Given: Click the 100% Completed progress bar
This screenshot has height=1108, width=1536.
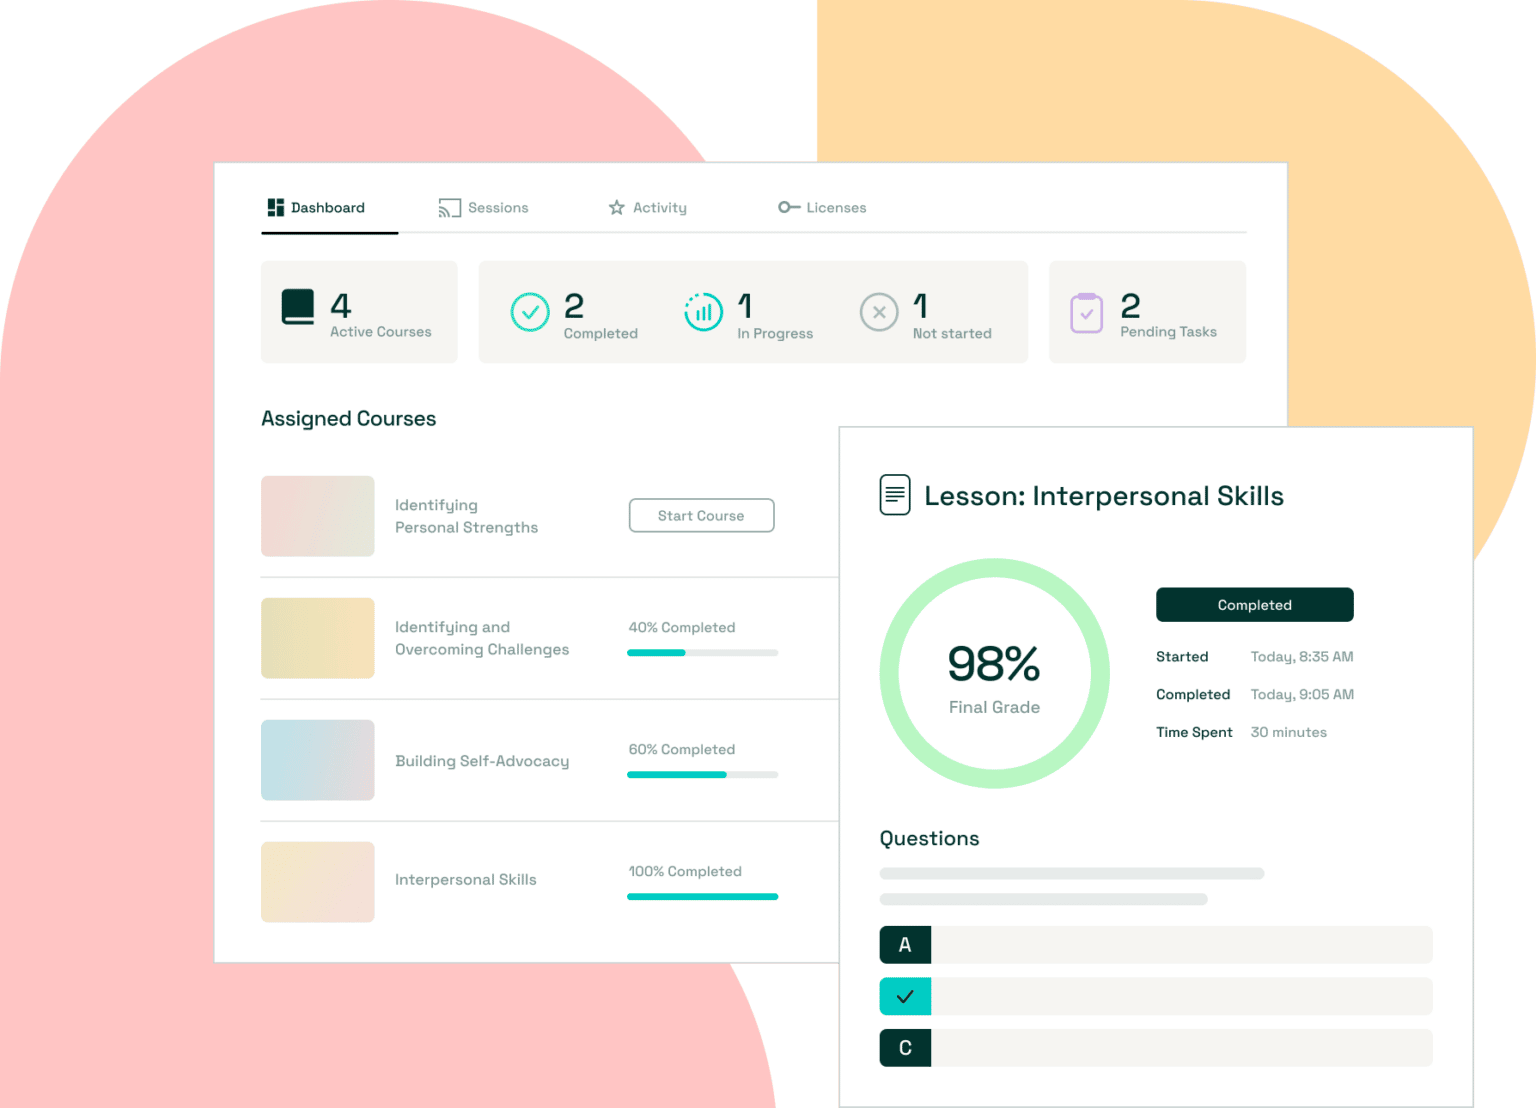Looking at the screenshot, I should [x=703, y=897].
